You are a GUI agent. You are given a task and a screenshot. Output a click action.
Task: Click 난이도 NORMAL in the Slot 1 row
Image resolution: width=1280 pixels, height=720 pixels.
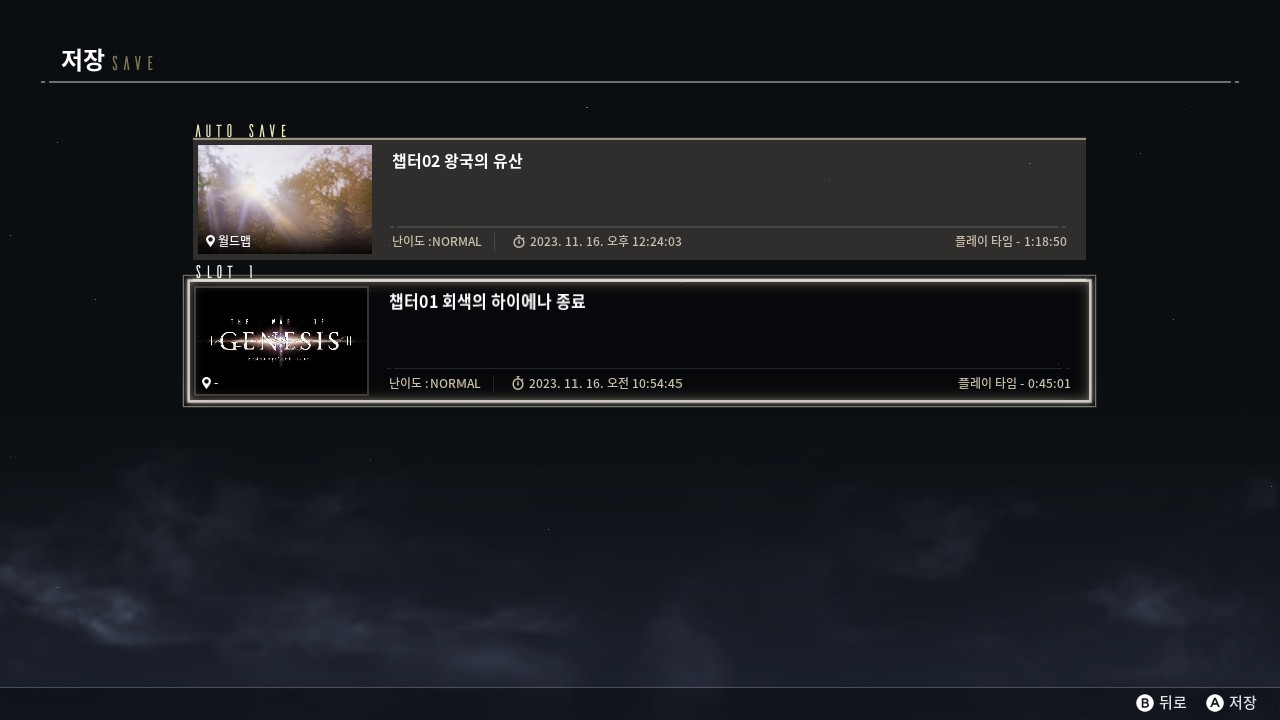[435, 384]
